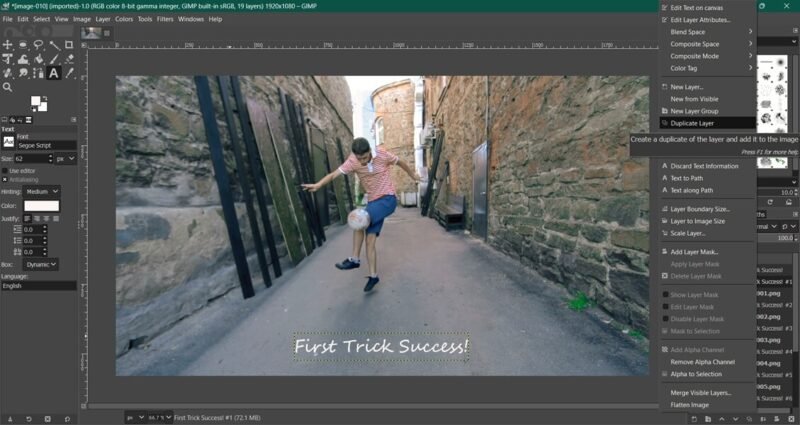This screenshot has height=425, width=800.
Task: Increase the text size stepper up arrow
Action: point(50,156)
